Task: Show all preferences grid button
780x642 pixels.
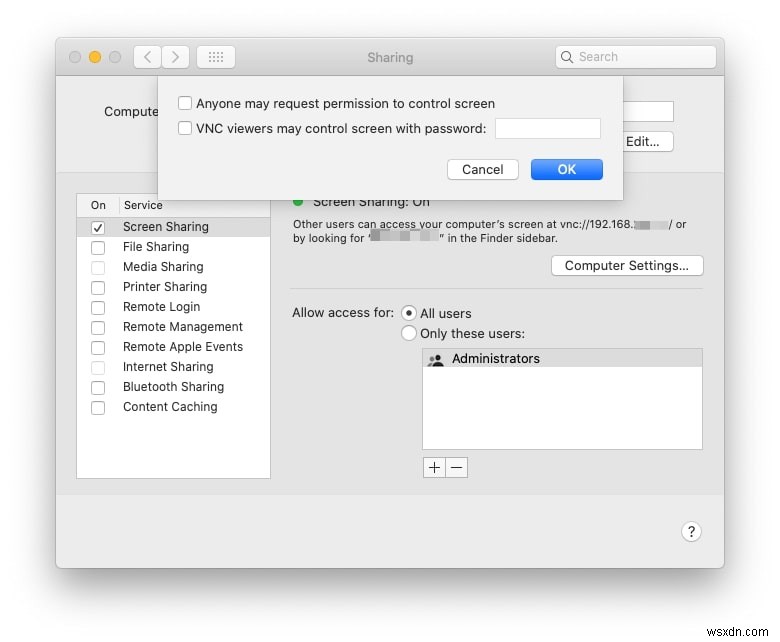Action: point(216,57)
